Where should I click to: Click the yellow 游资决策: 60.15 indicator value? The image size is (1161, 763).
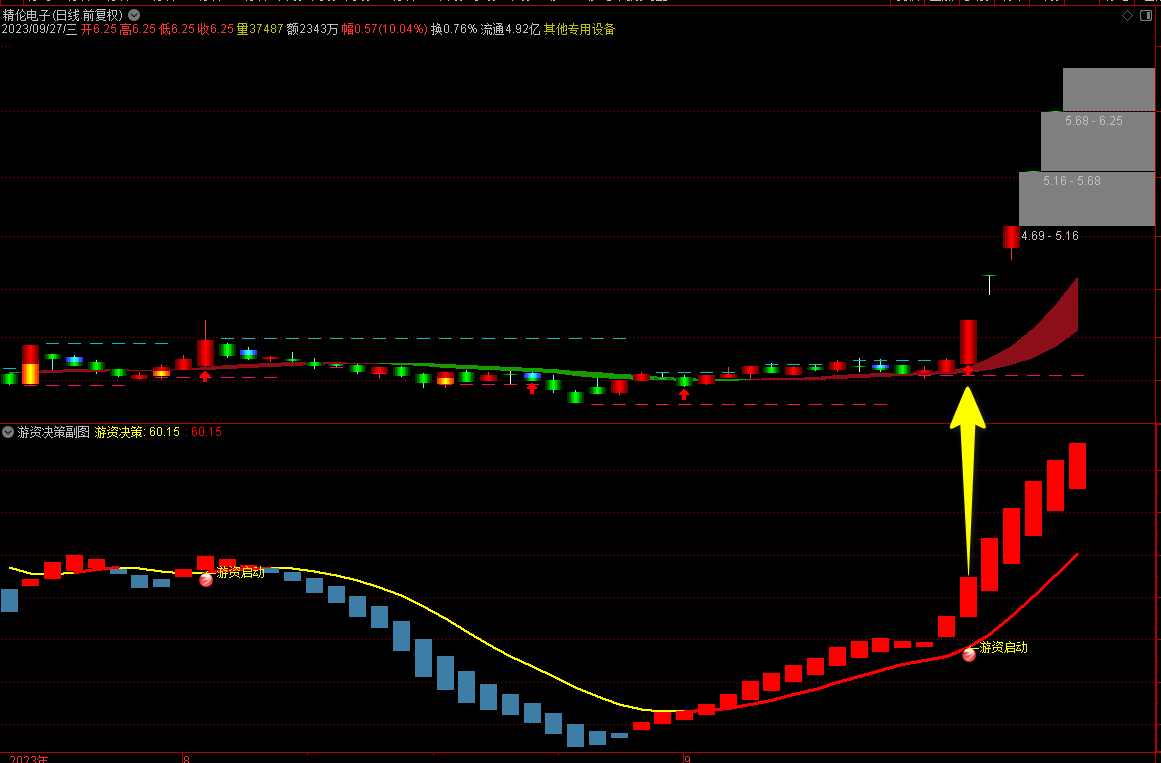(137, 432)
